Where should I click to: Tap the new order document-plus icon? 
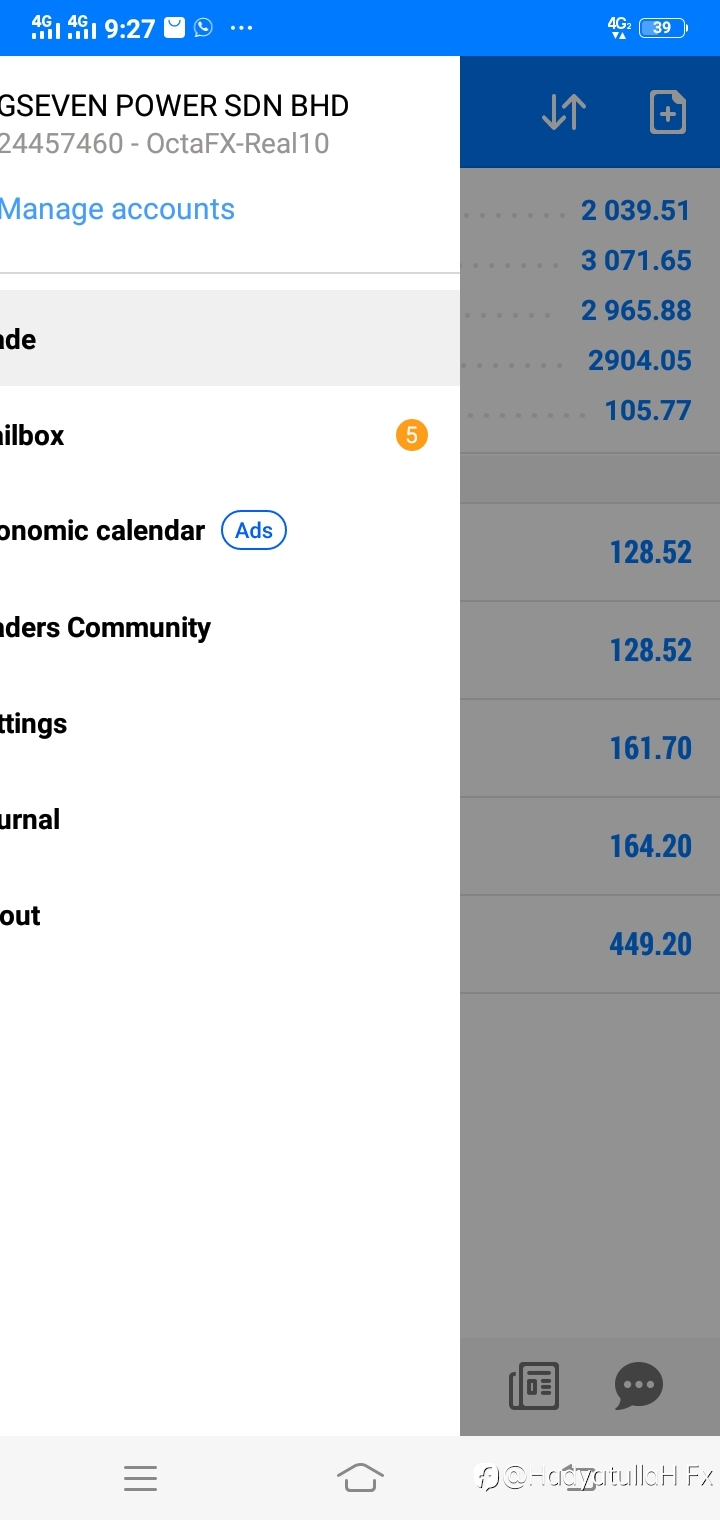[x=668, y=112]
